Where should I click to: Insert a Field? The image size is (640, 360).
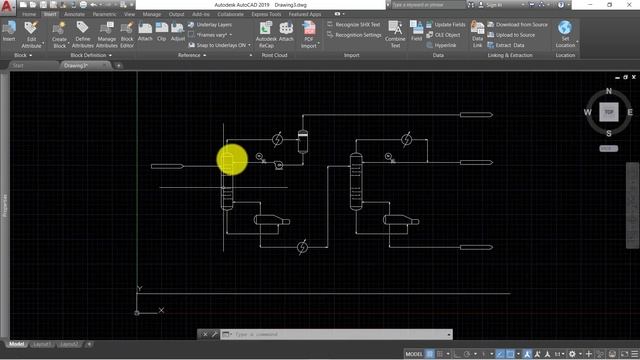(416, 31)
